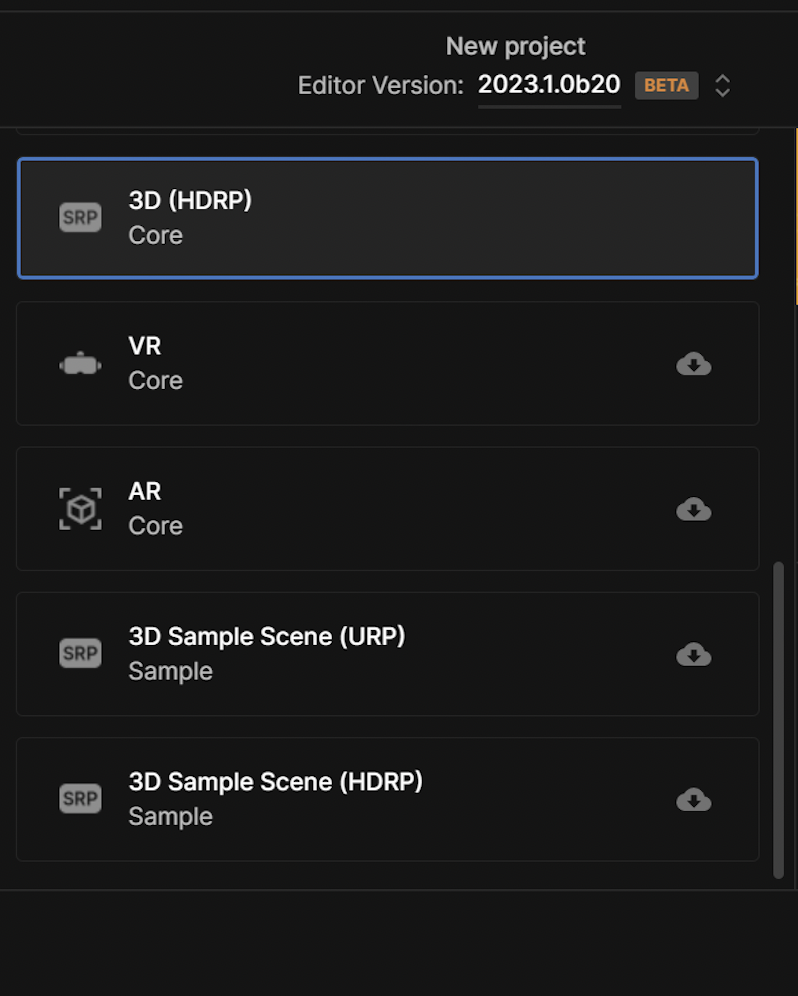
Task: Choose the AR template title
Action: point(145,492)
